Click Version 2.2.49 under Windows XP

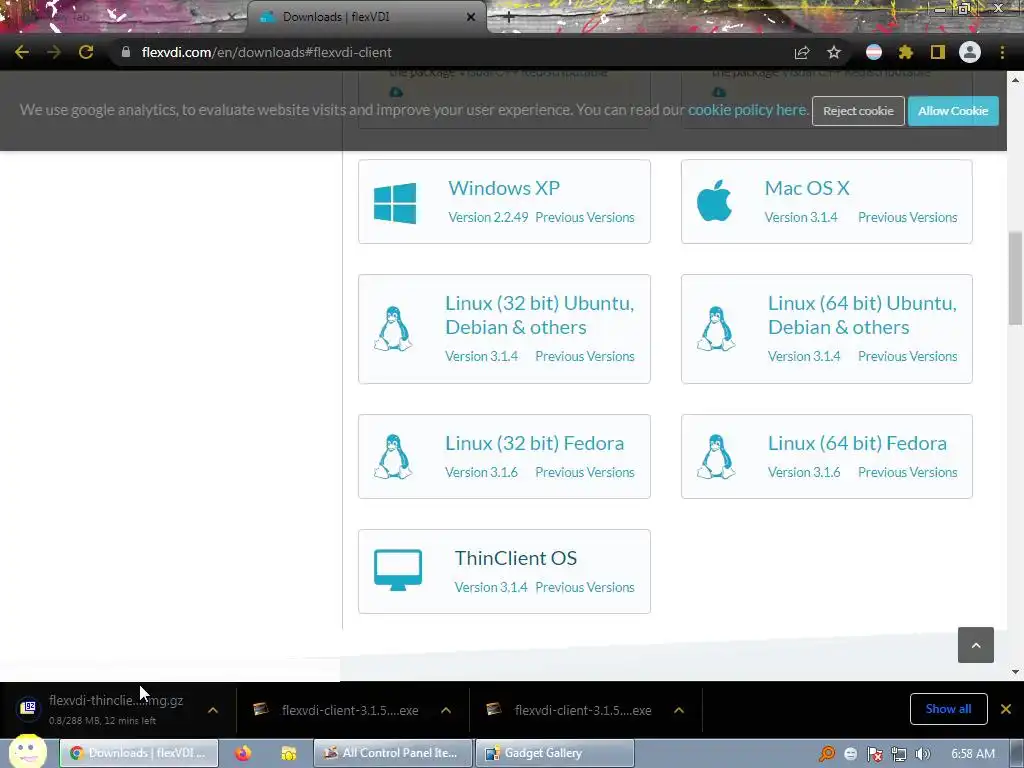tap(488, 217)
